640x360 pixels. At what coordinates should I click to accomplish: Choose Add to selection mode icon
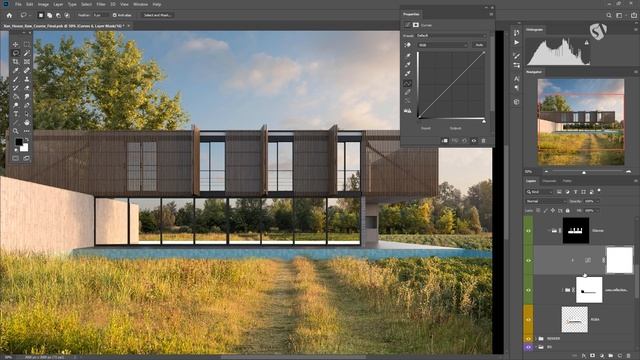click(x=49, y=15)
